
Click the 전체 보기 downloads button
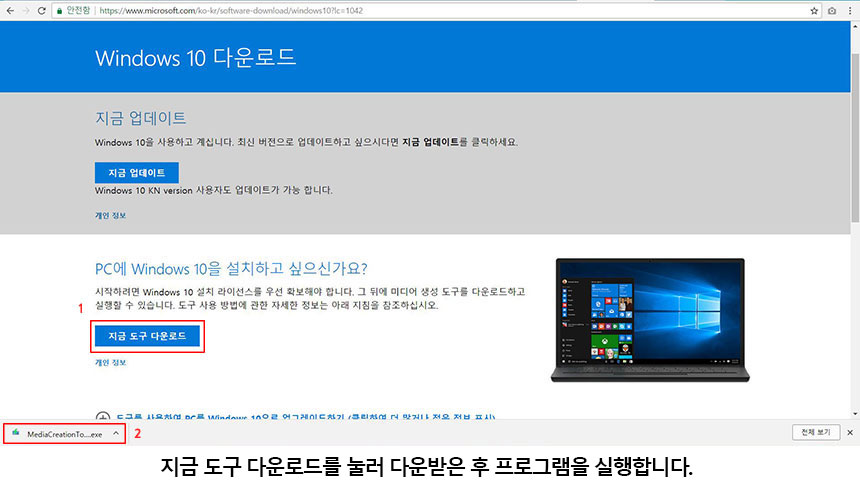click(x=816, y=432)
